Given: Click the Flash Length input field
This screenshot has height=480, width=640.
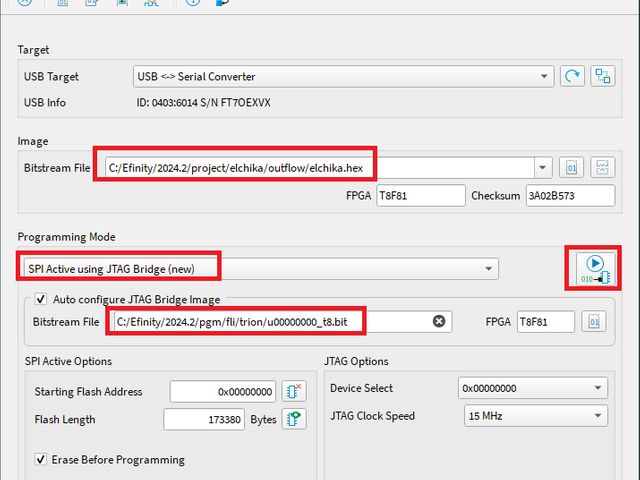Looking at the screenshot, I should [204, 419].
